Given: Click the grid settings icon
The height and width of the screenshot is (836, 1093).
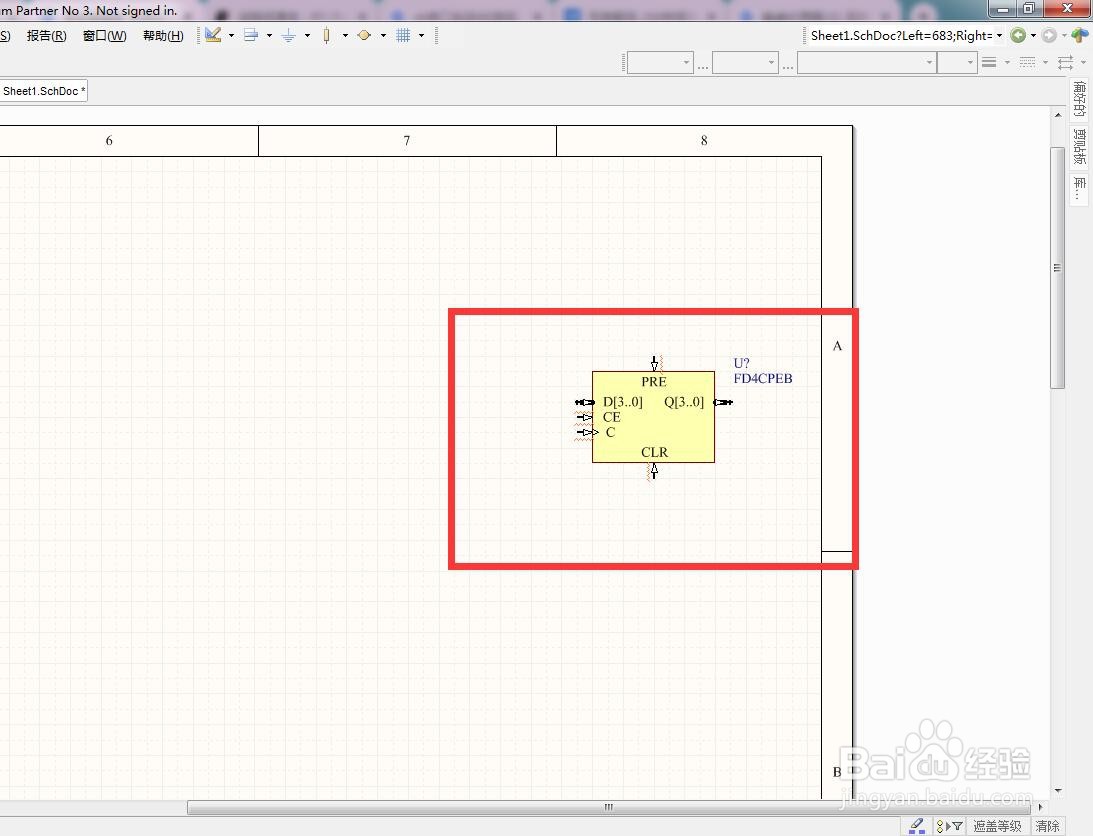Looking at the screenshot, I should coord(403,35).
